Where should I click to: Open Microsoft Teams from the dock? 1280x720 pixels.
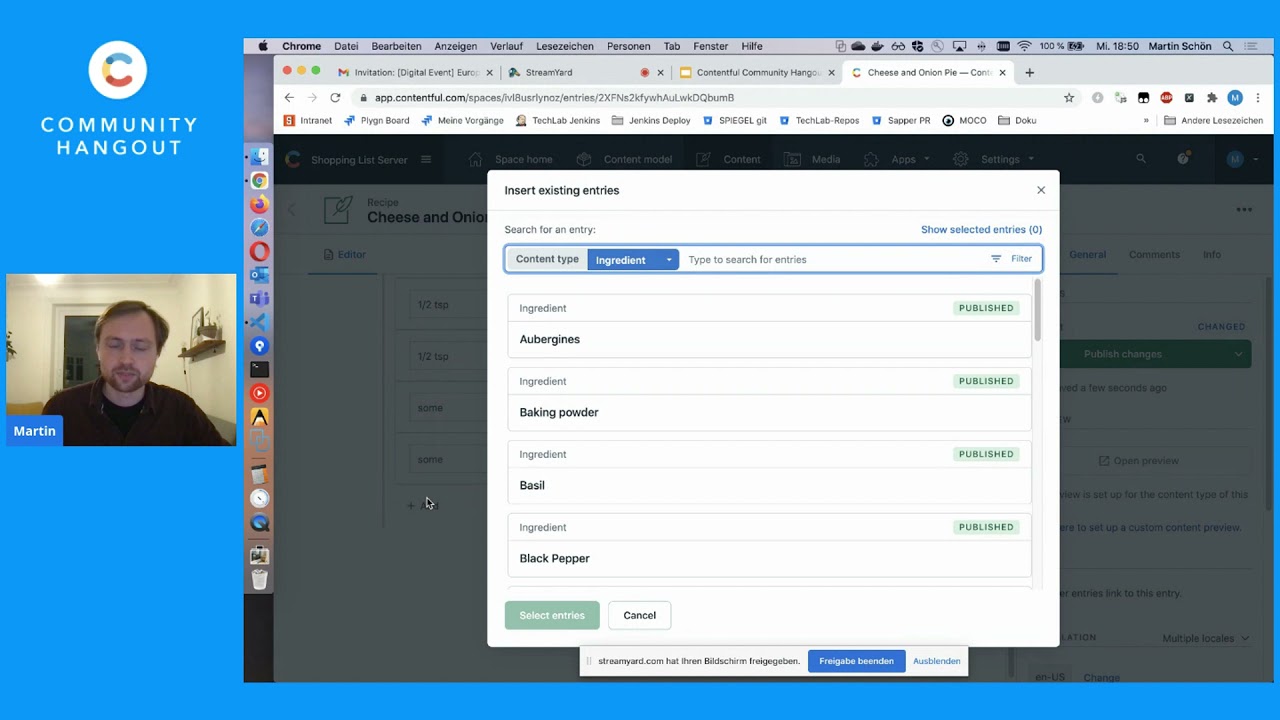tap(259, 299)
